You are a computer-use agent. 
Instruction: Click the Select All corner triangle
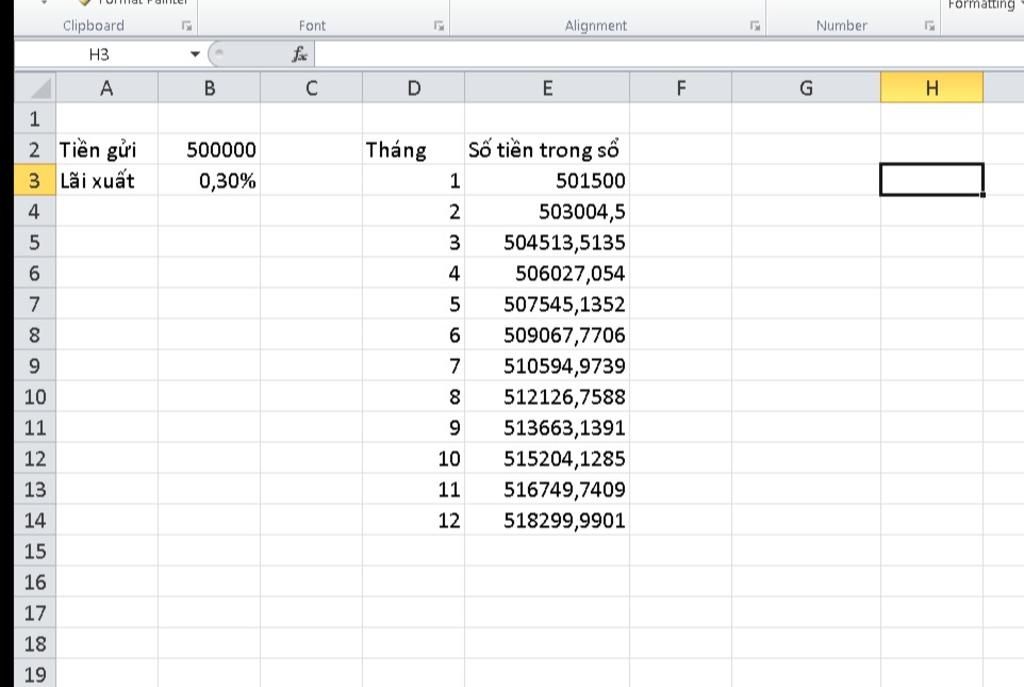click(35, 88)
